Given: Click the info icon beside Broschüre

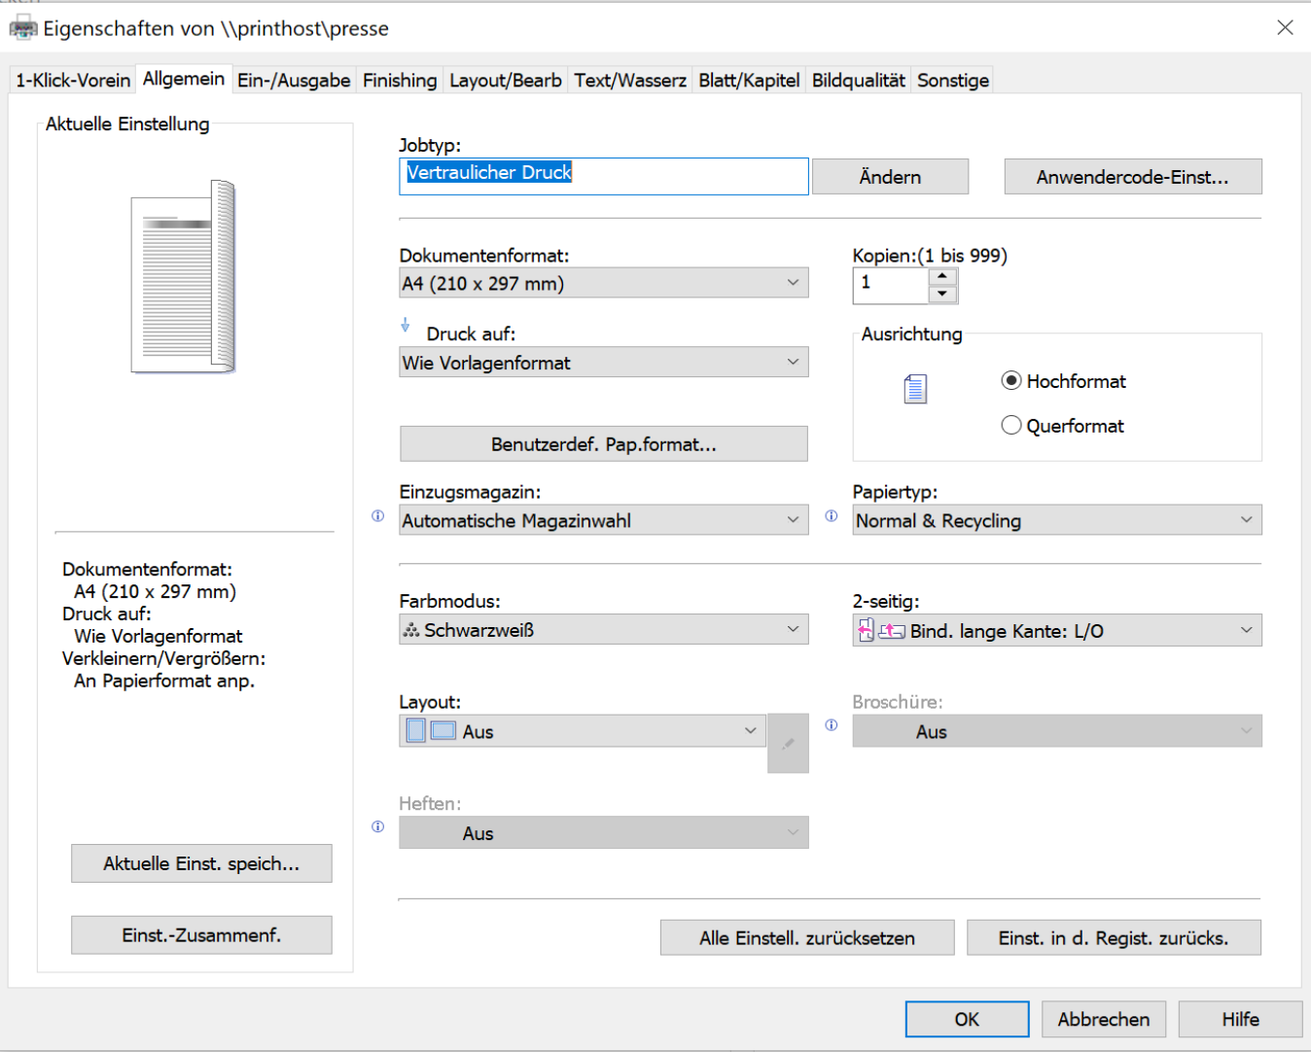Looking at the screenshot, I should [x=831, y=725].
